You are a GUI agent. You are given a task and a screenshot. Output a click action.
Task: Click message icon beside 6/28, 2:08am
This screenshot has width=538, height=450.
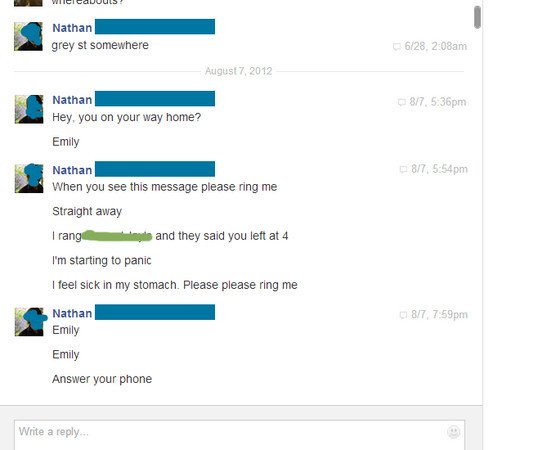tap(397, 47)
